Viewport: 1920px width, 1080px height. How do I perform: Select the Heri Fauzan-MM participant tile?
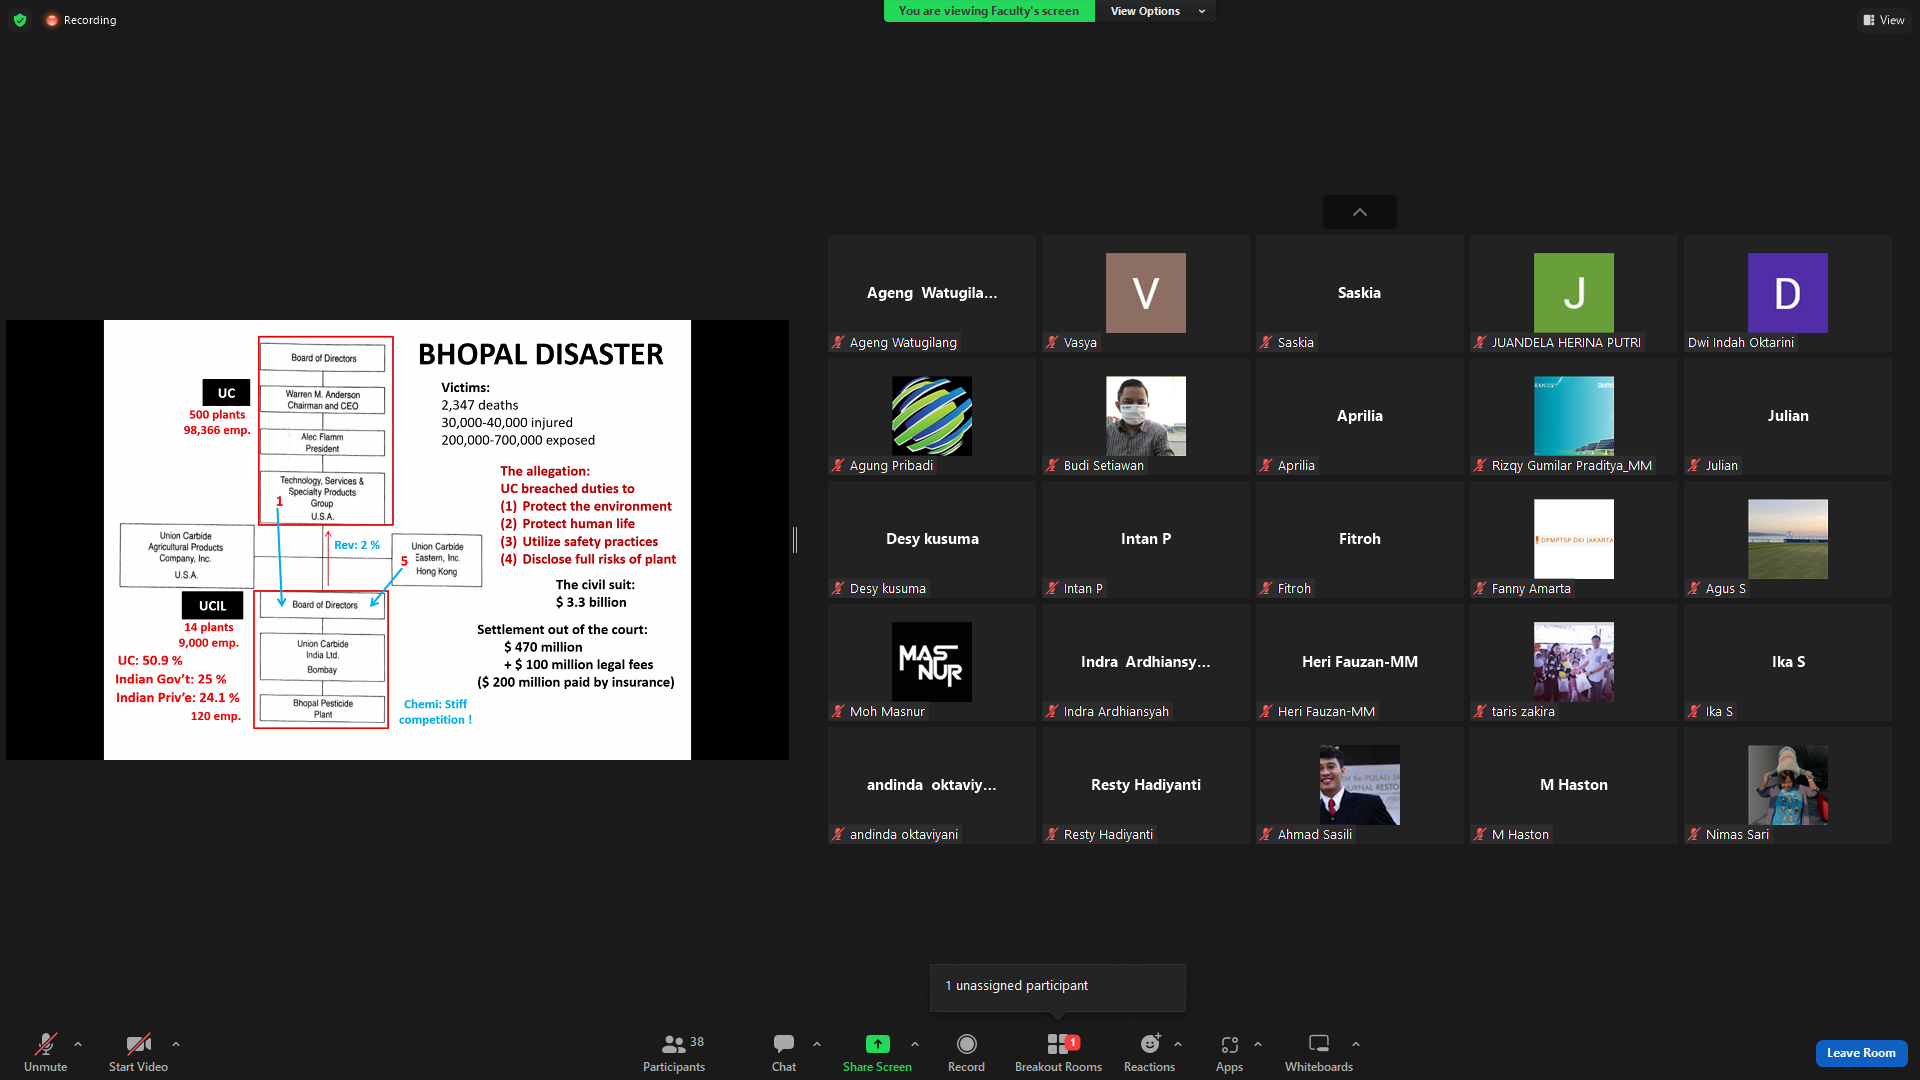pyautogui.click(x=1360, y=662)
